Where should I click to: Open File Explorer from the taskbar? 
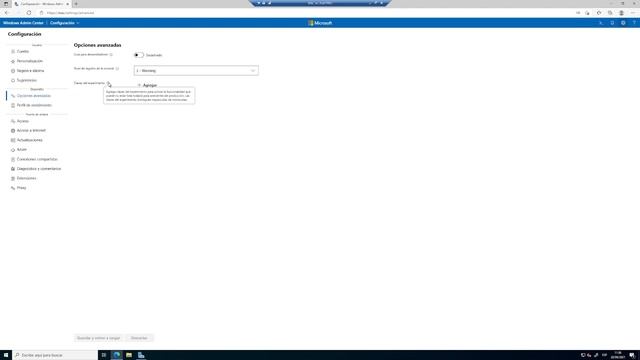pos(129,355)
